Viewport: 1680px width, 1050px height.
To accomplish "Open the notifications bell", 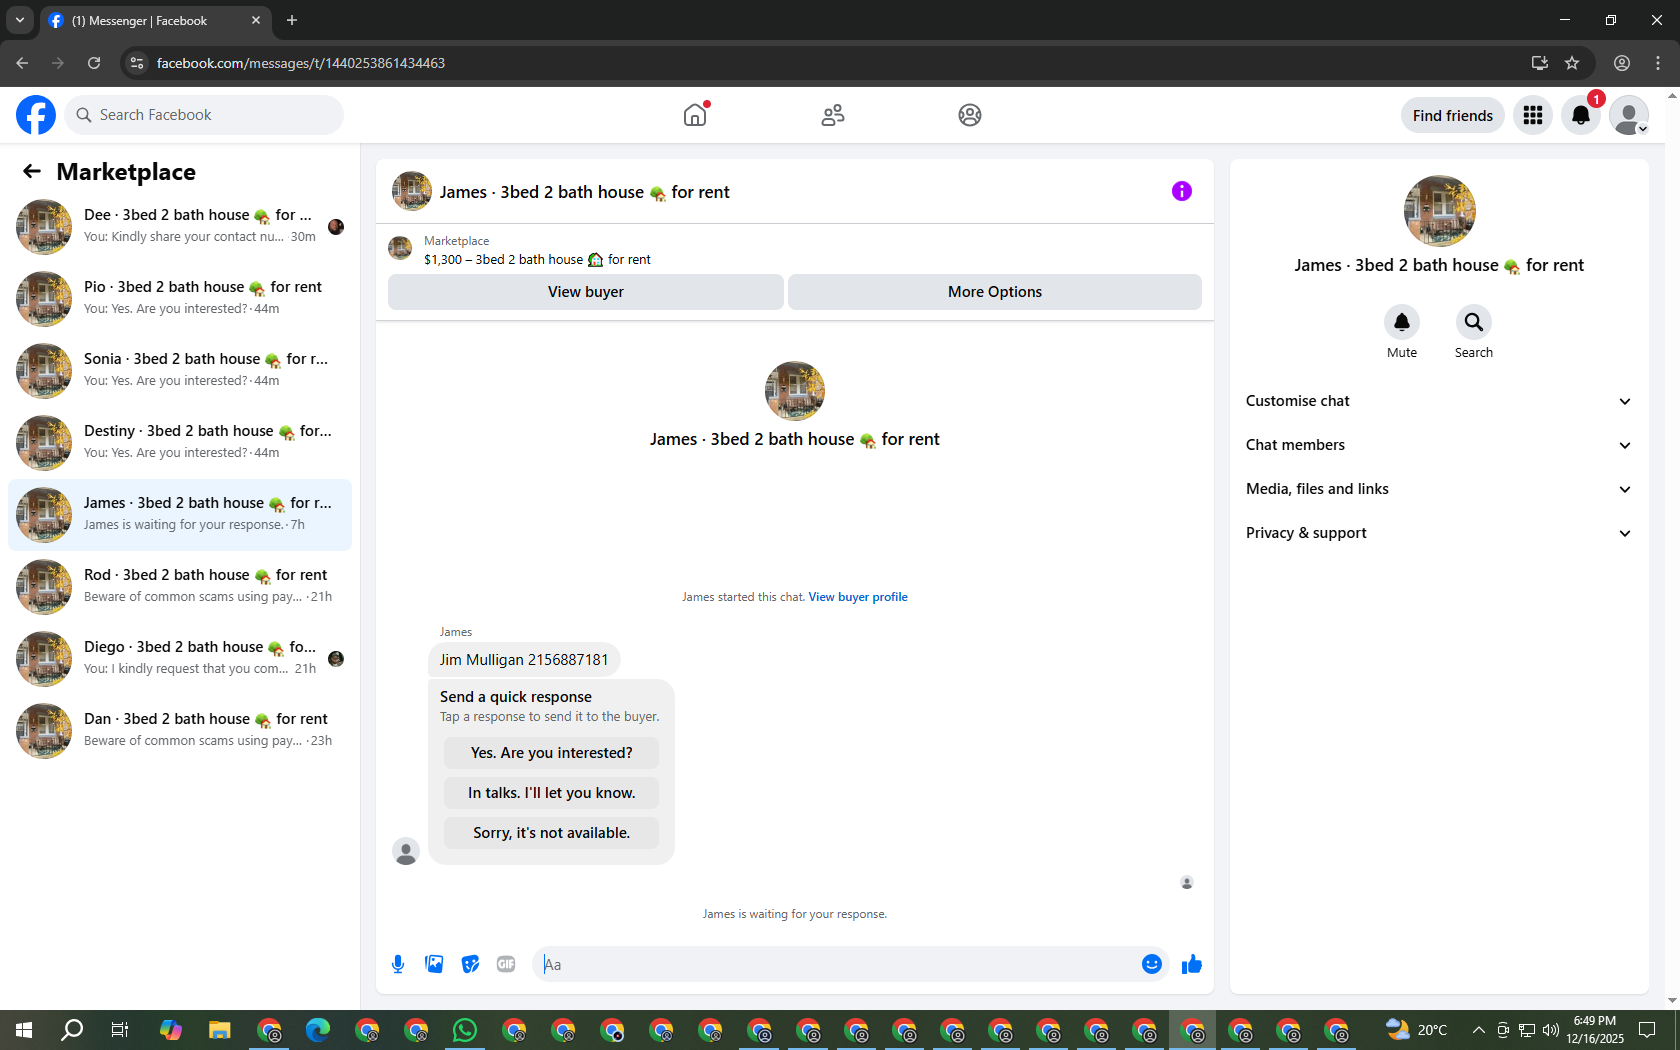I will (1581, 115).
